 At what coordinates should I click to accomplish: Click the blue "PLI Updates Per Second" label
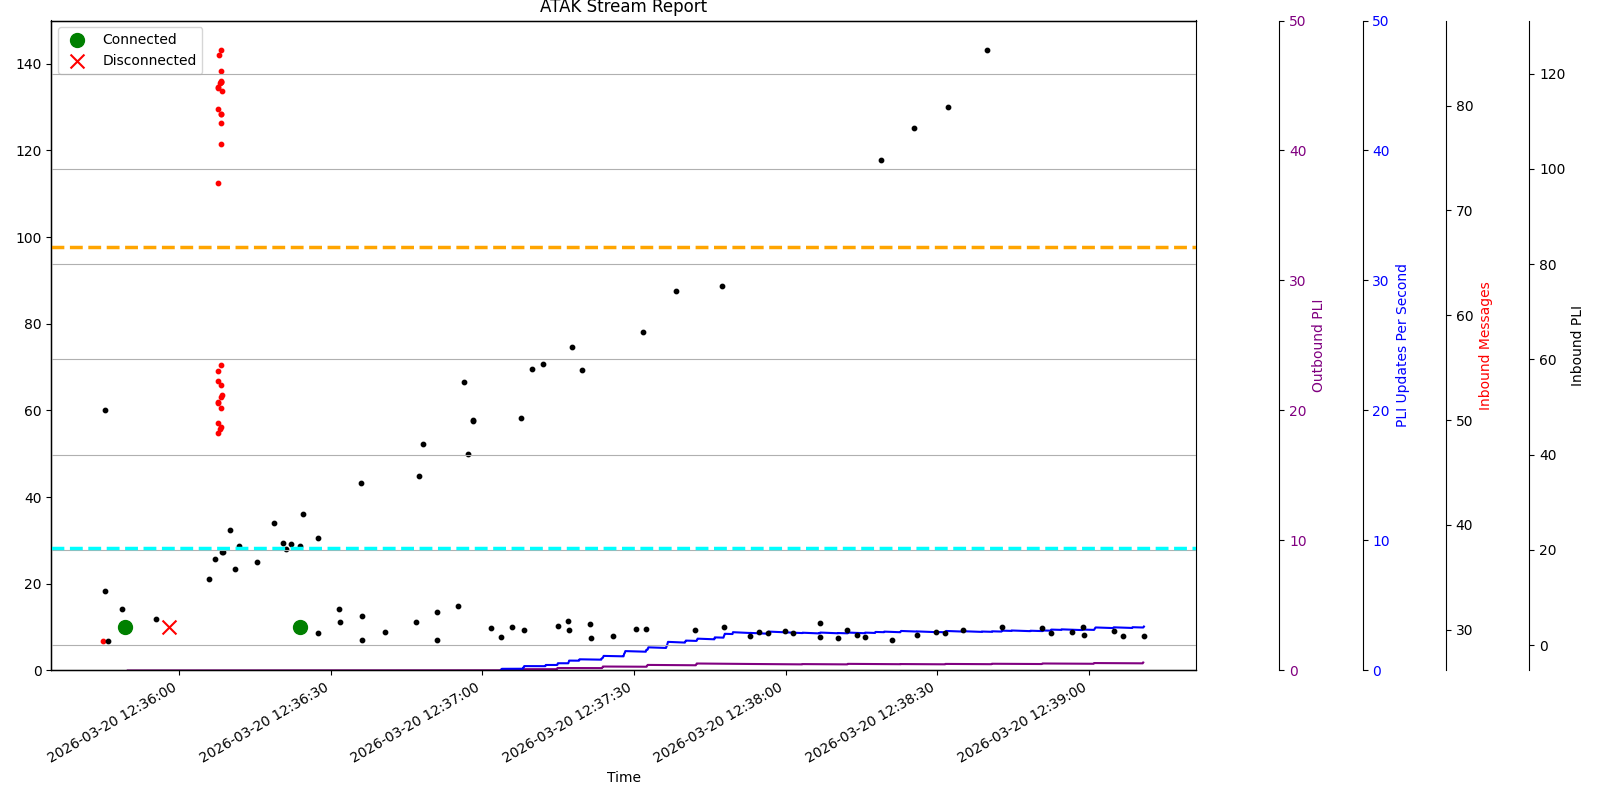(x=1401, y=346)
